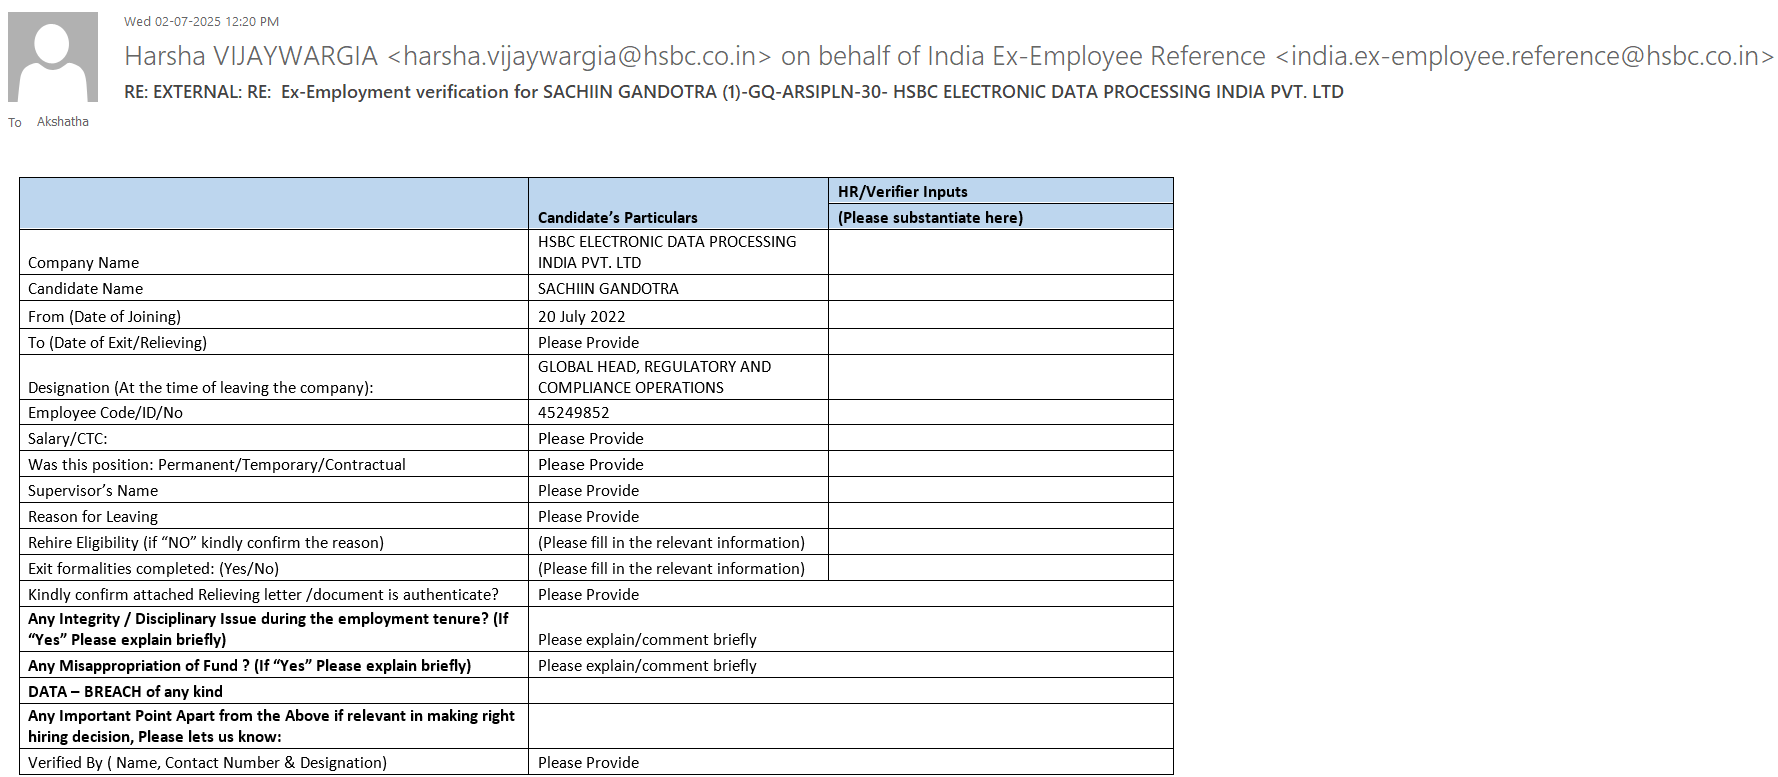Click the "Rehire Eligibility" row label

(206, 542)
